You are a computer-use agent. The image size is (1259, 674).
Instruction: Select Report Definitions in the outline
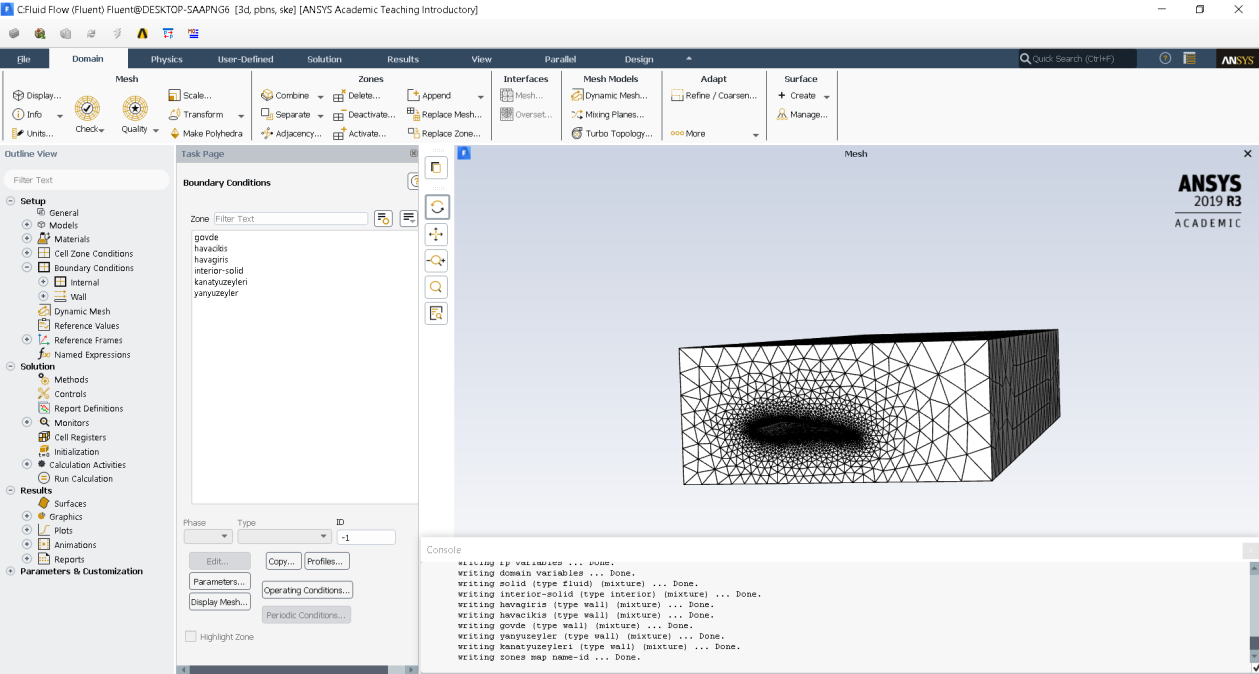pyautogui.click(x=88, y=408)
